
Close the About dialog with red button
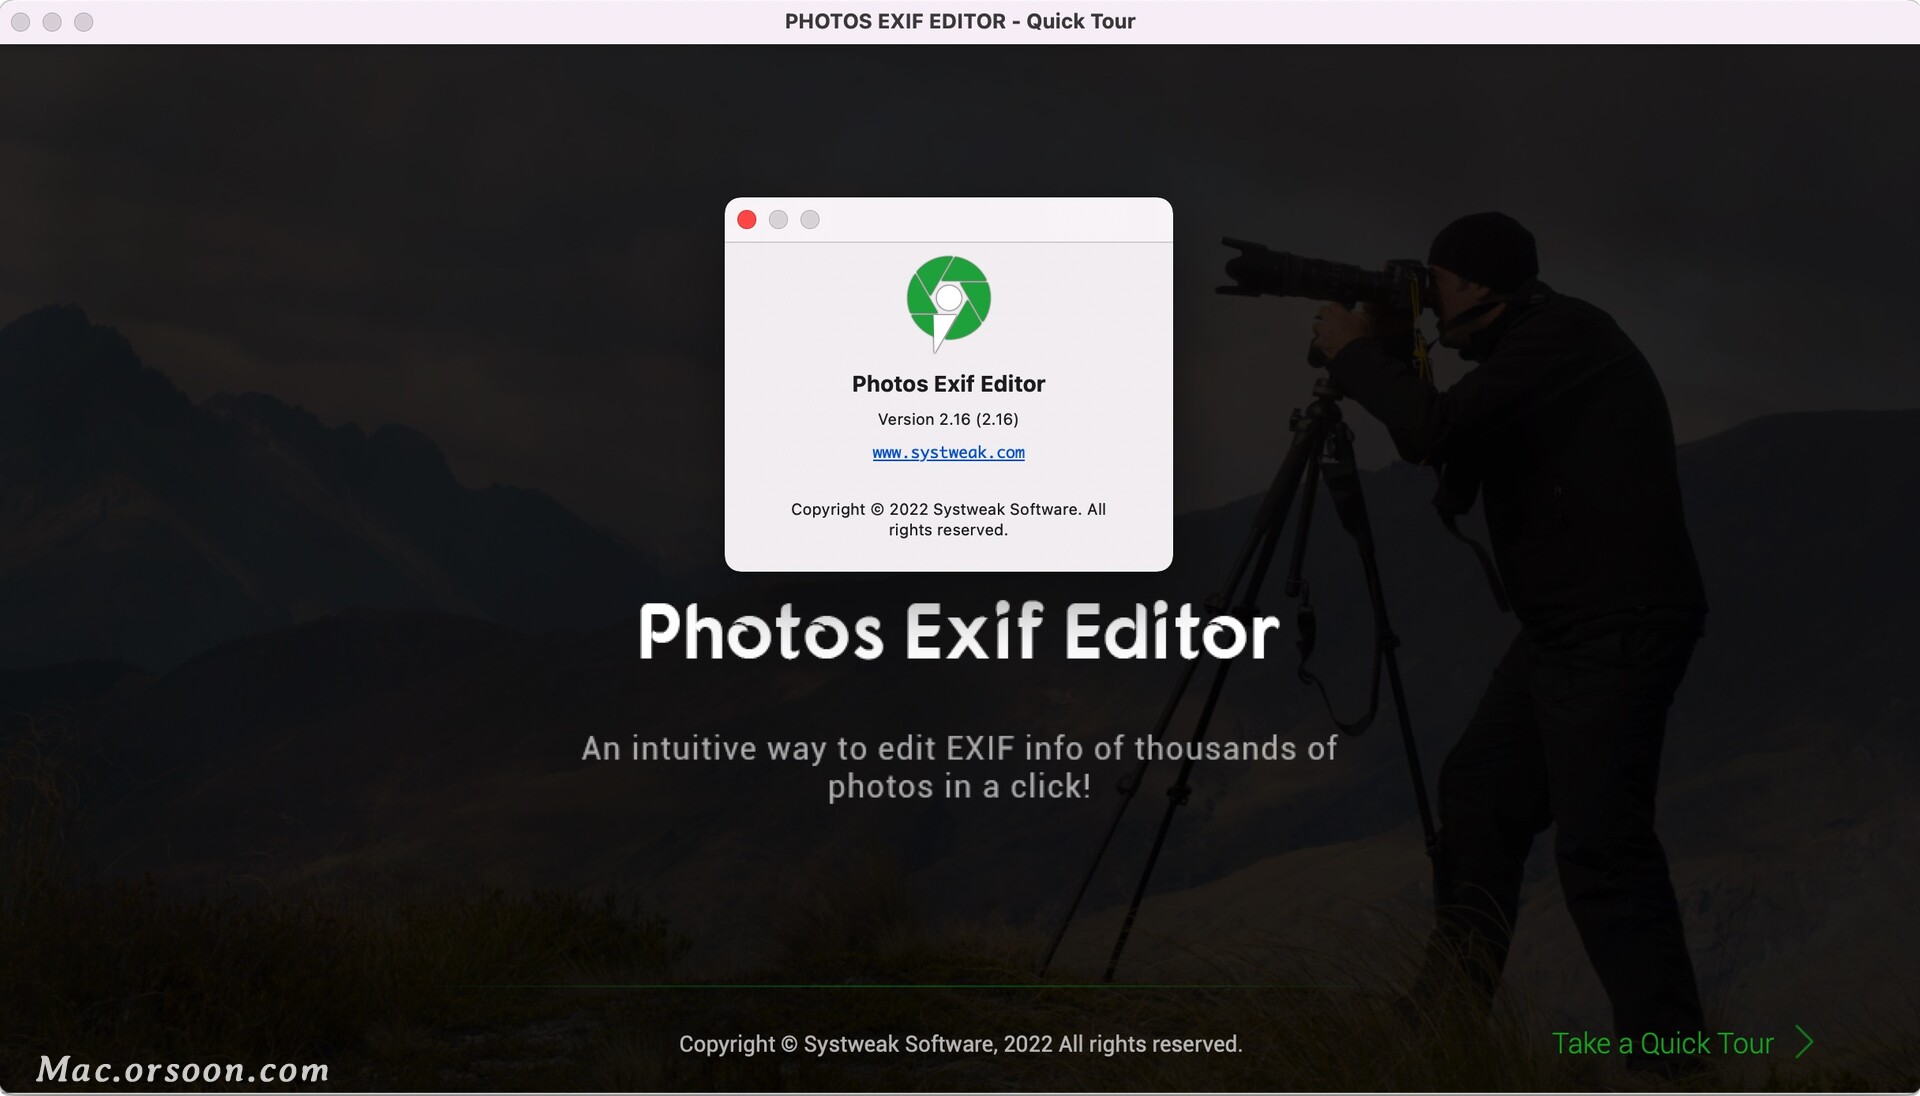747,220
